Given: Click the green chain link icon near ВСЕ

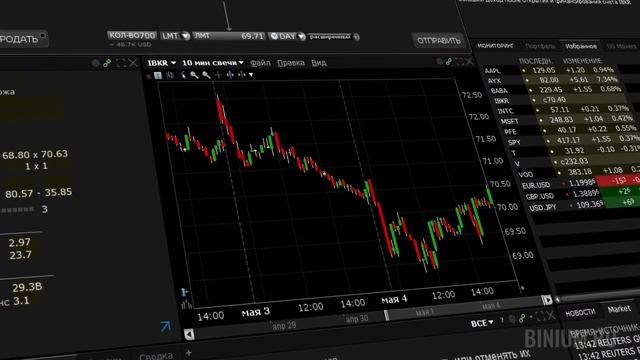Looking at the screenshot, I should point(522,318).
